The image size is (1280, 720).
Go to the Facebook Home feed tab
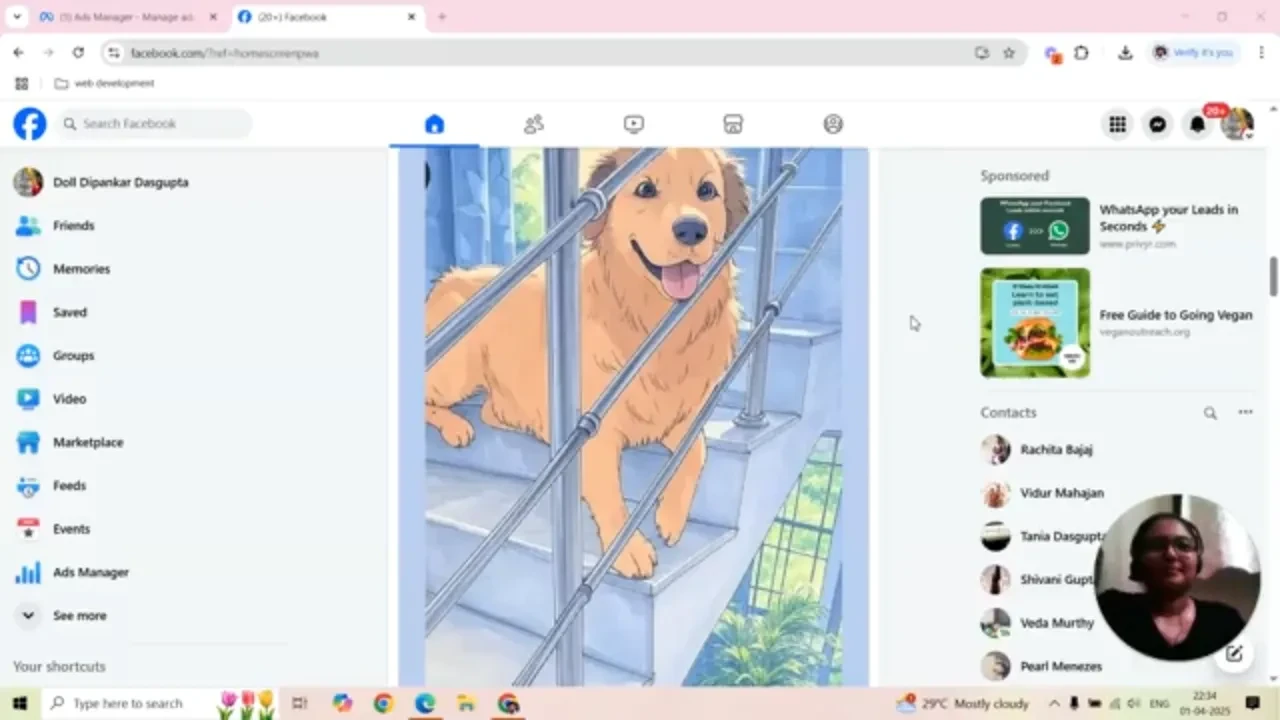click(434, 124)
